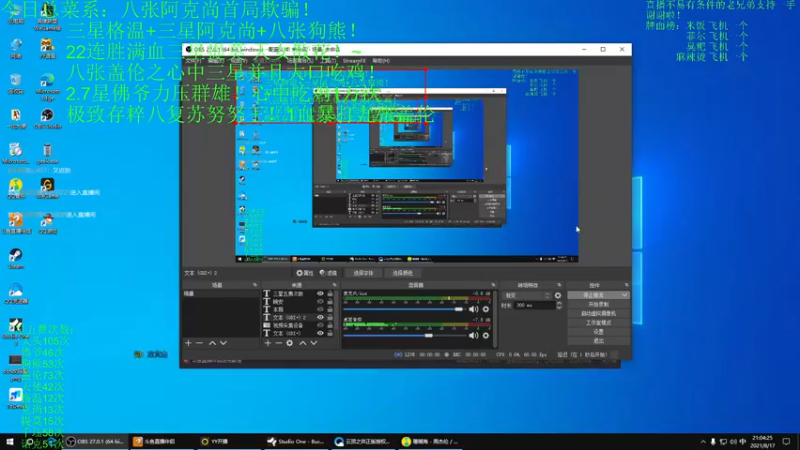Start the virtual camera button
Image resolution: width=800 pixels, height=450 pixels.
pyautogui.click(x=598, y=314)
